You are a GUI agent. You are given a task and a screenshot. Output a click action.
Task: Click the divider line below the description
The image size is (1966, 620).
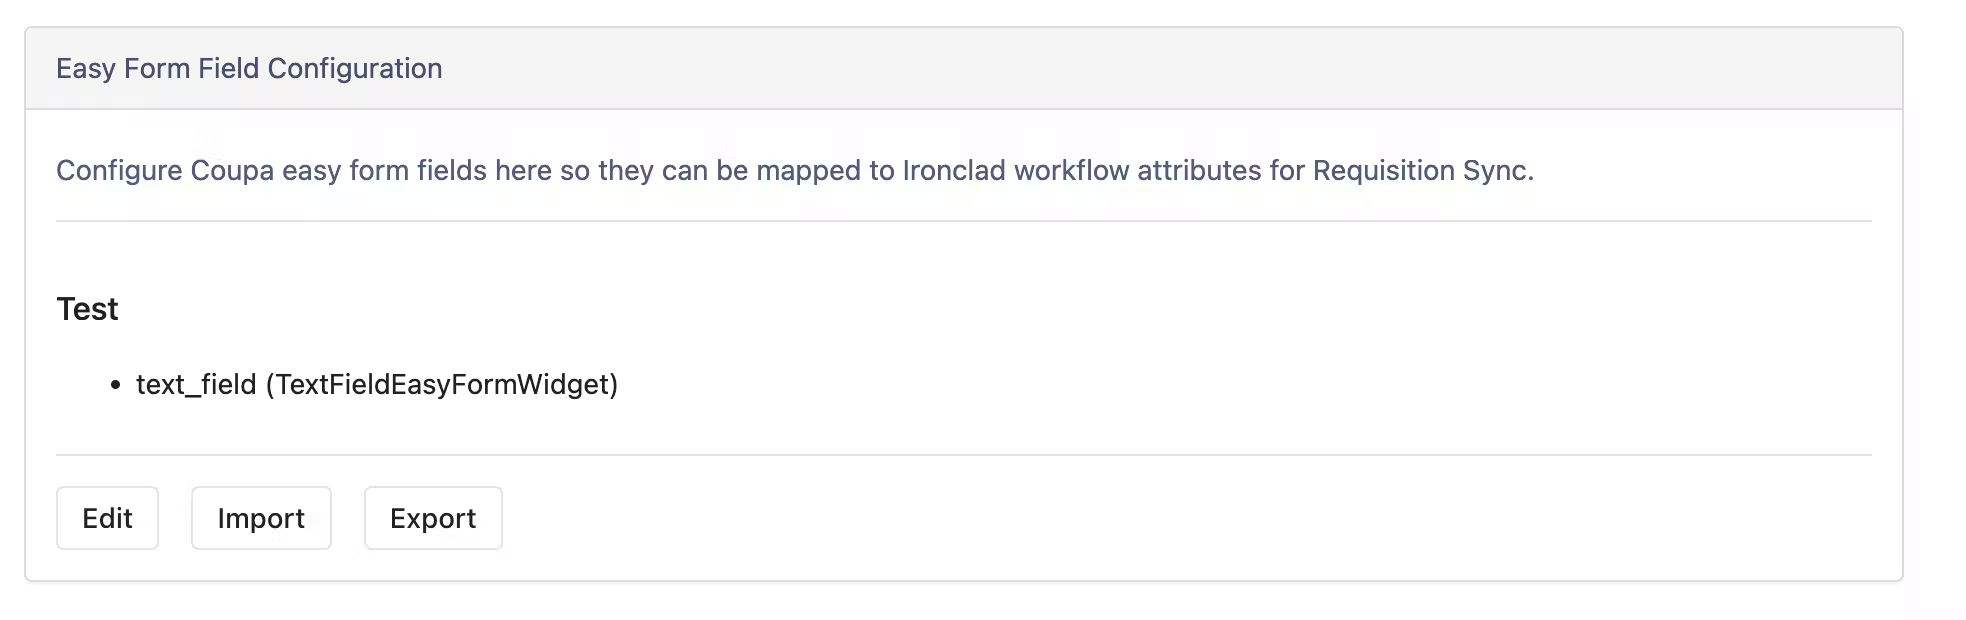964,221
